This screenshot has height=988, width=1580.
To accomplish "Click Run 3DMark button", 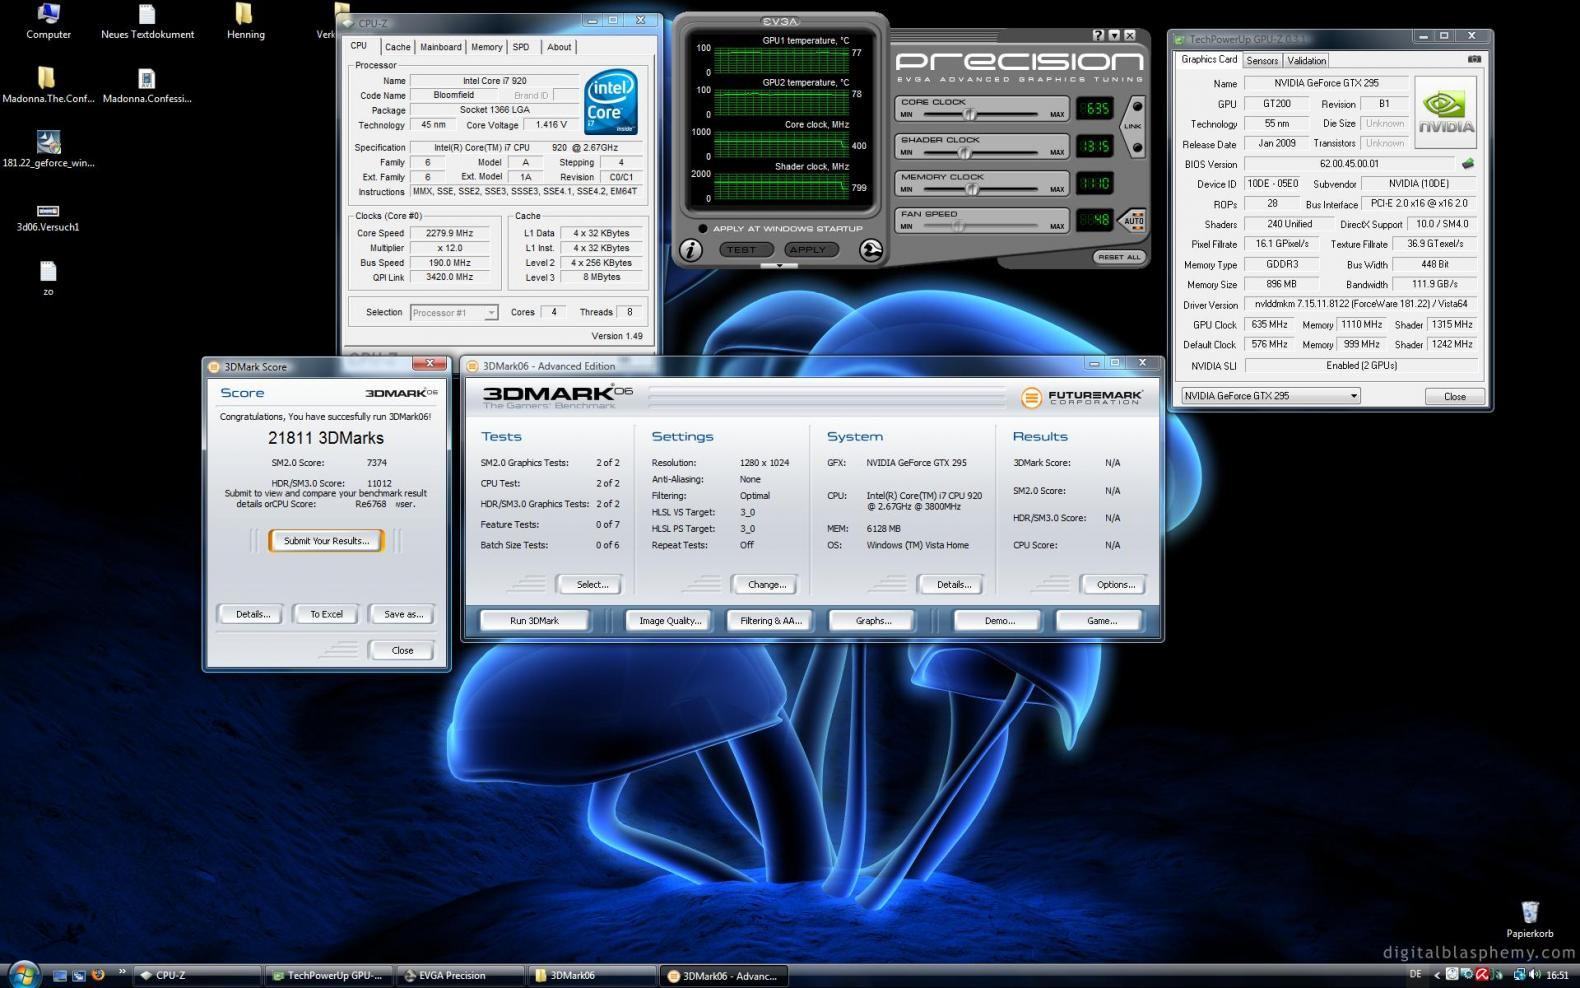I will (x=534, y=621).
